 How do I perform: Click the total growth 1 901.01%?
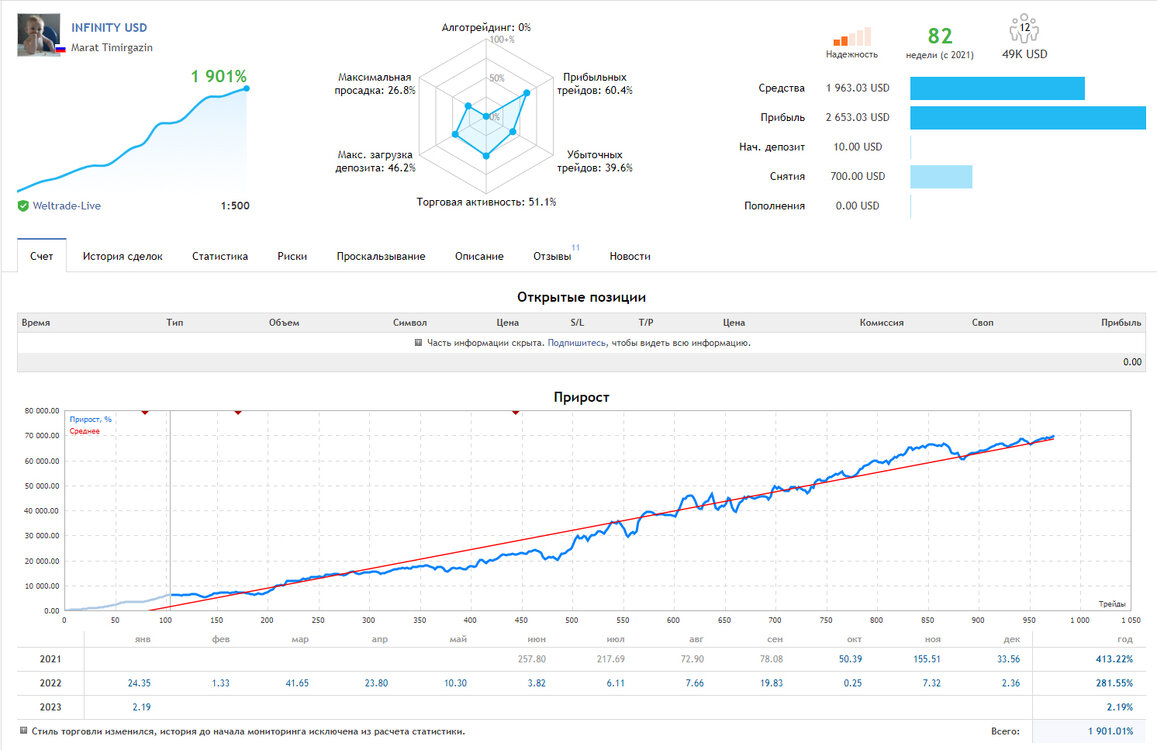tap(1110, 732)
